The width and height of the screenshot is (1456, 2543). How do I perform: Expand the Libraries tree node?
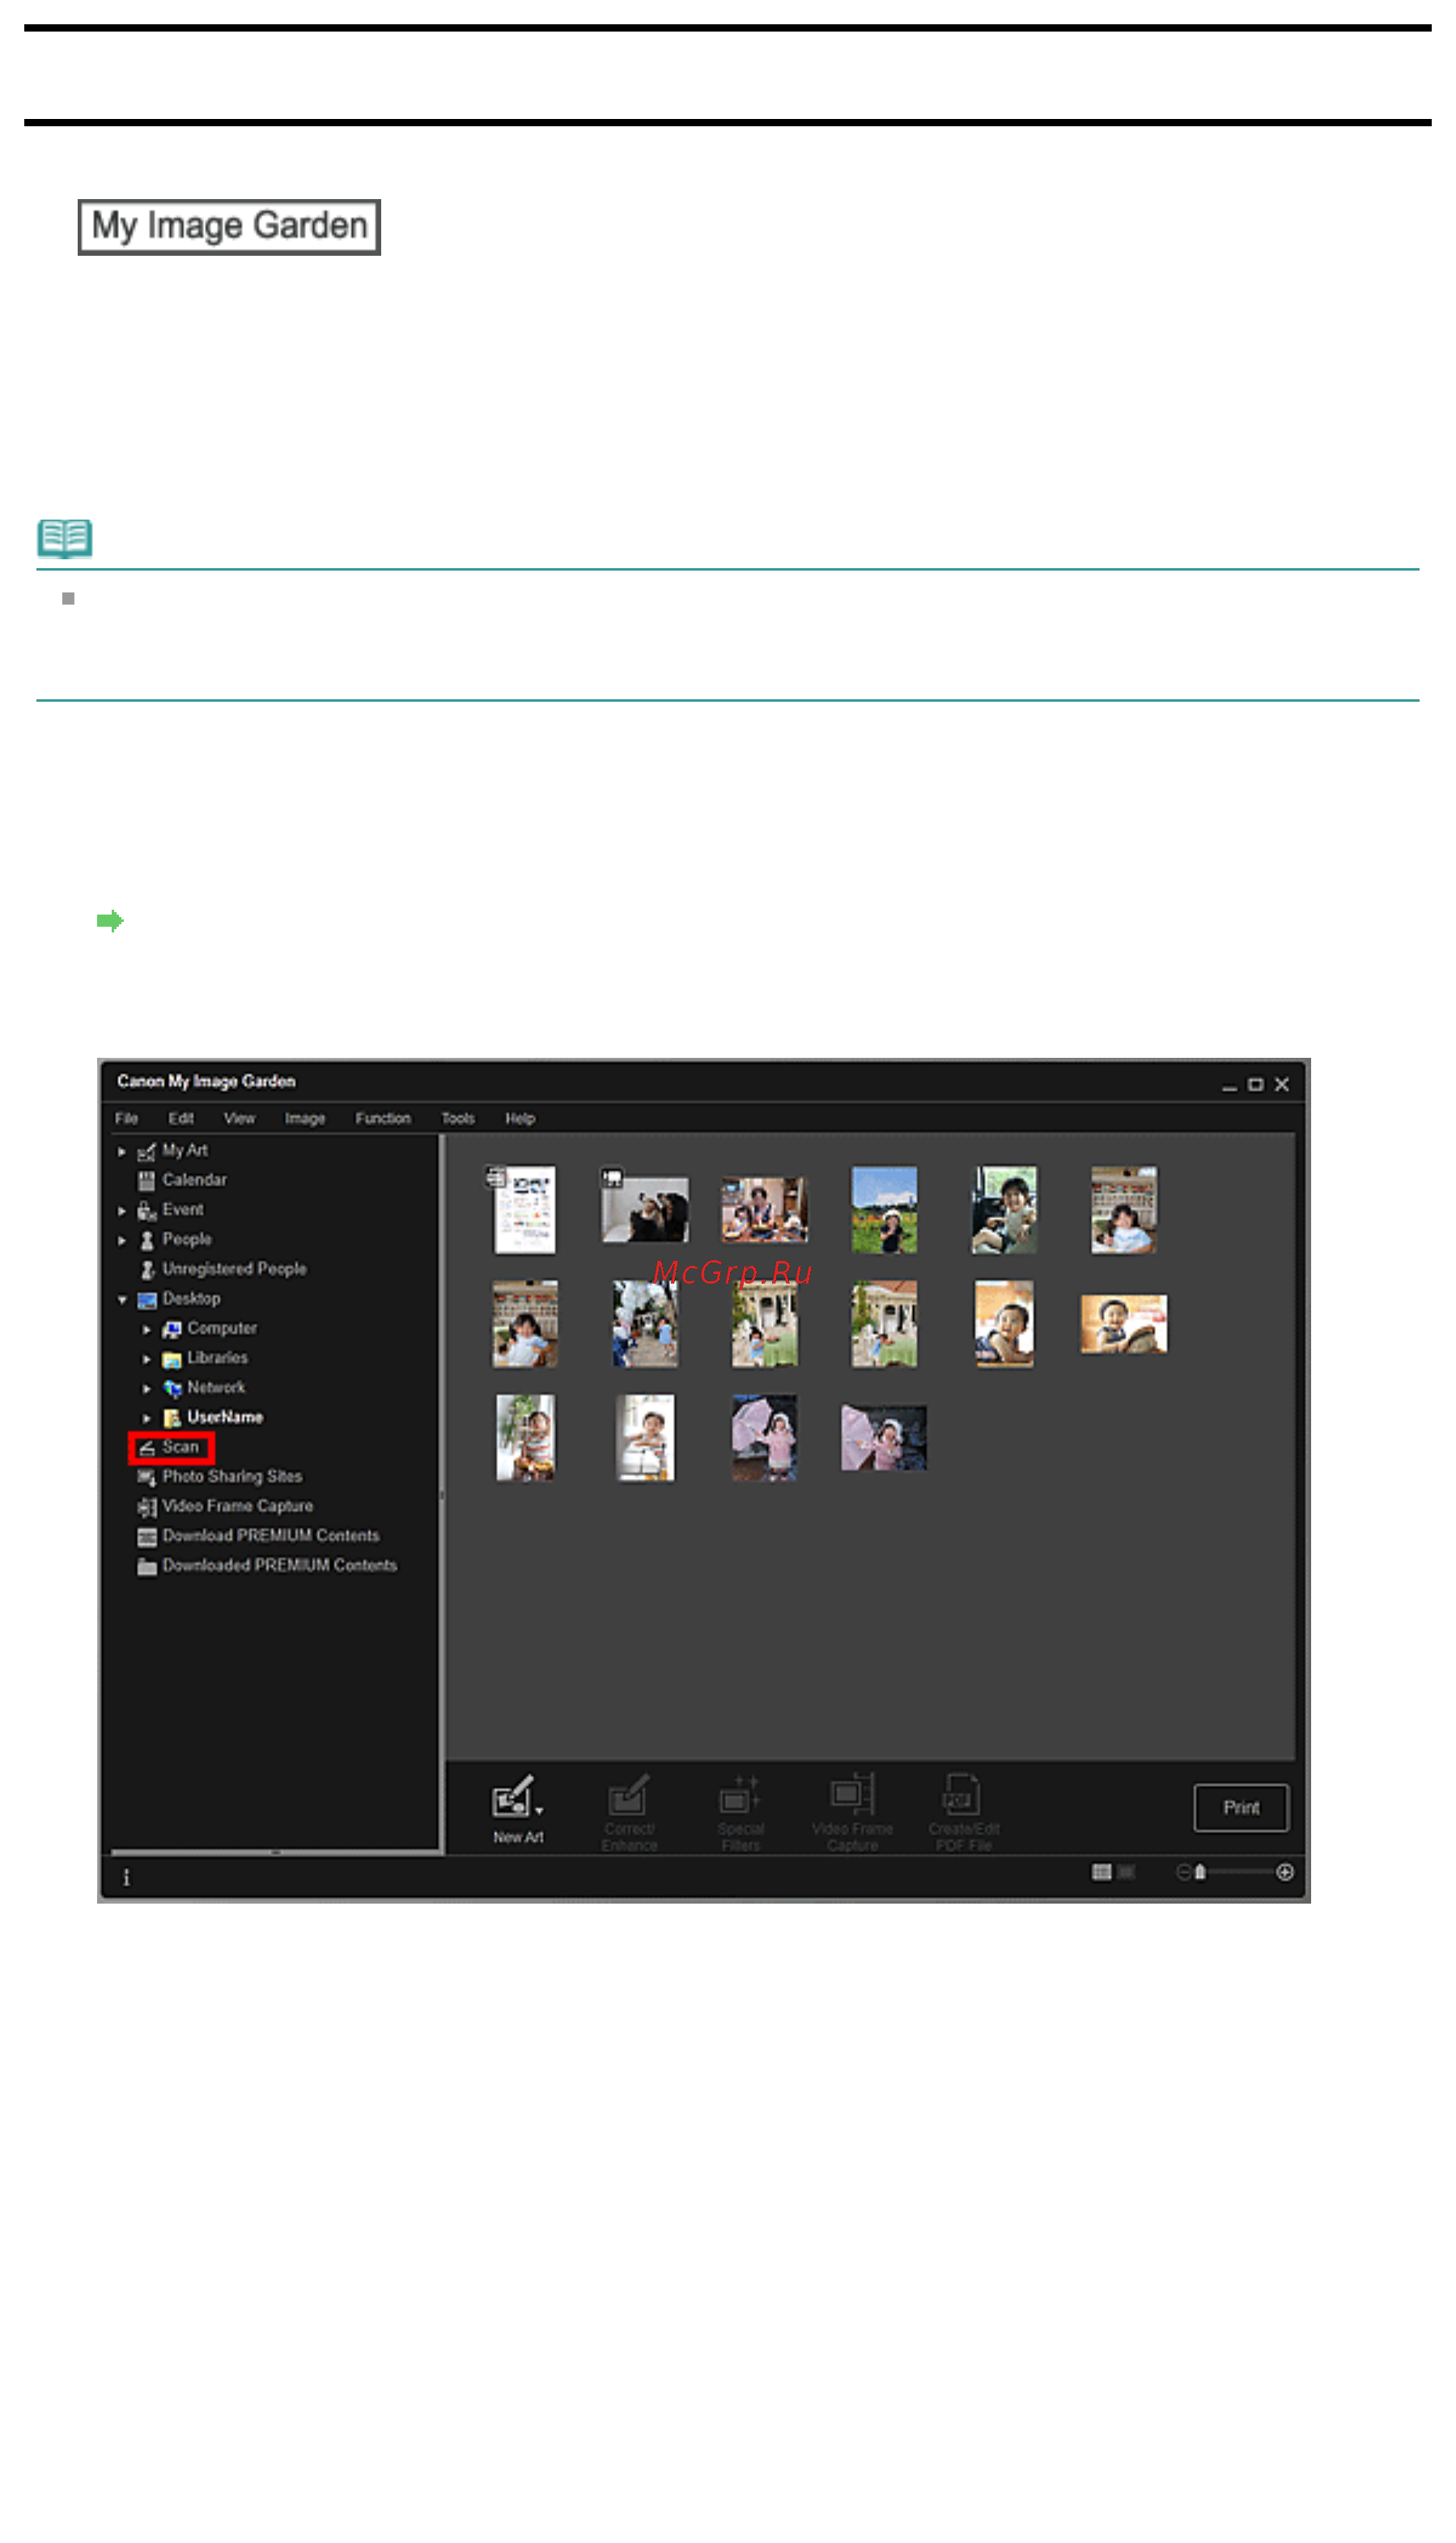147,1359
